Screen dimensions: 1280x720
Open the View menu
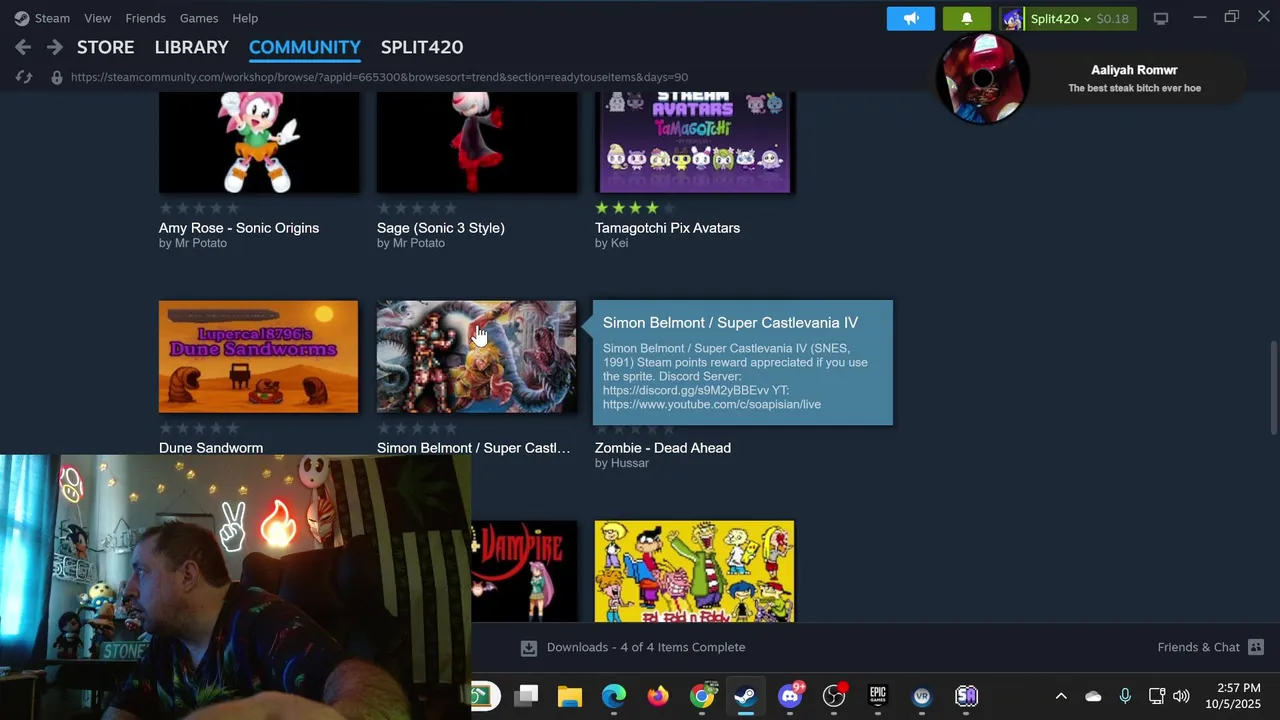(98, 18)
